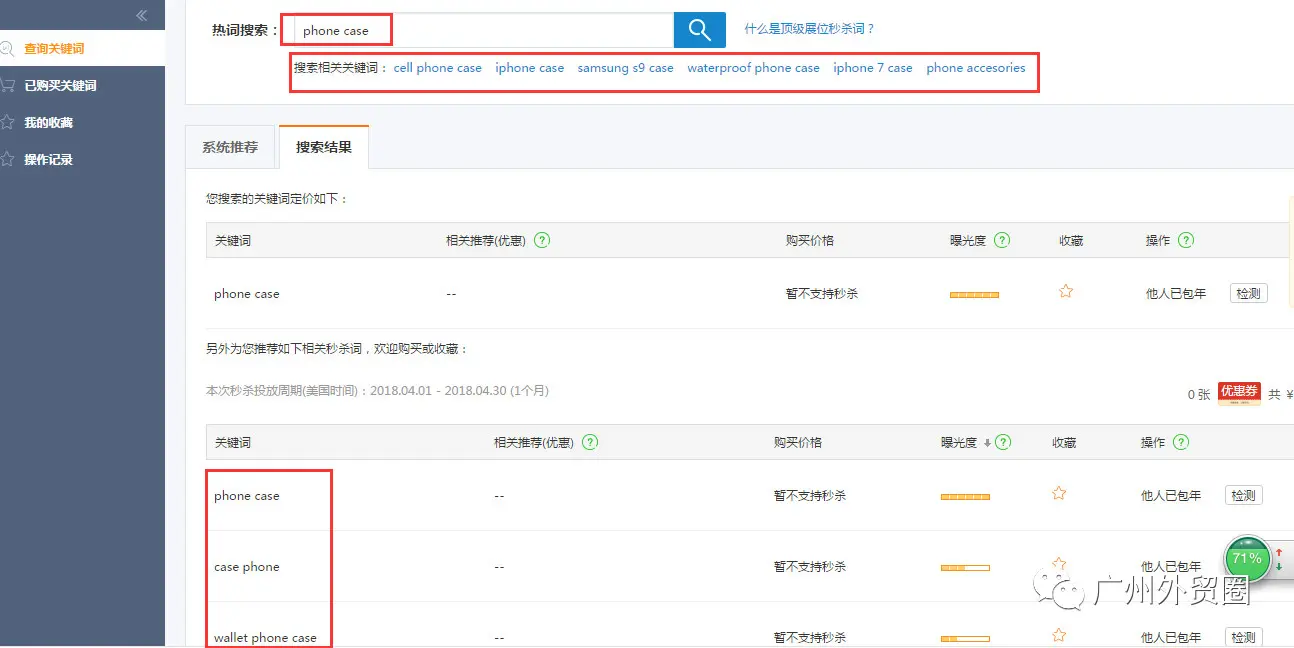
Task: Click exposure bar of phone case in searched-keyword table
Action: pyautogui.click(x=974, y=294)
